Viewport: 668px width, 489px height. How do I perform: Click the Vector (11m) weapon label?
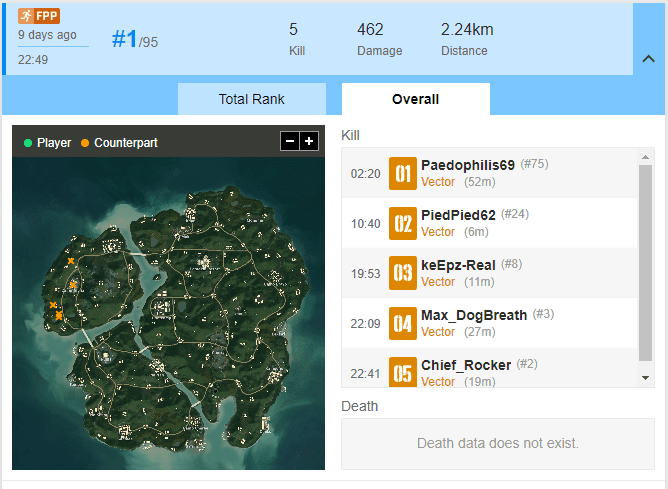point(458,282)
